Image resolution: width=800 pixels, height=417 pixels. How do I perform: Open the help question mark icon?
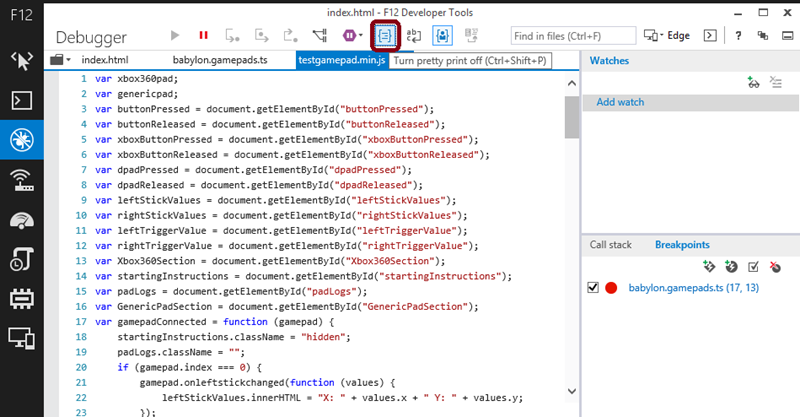pyautogui.click(x=738, y=35)
